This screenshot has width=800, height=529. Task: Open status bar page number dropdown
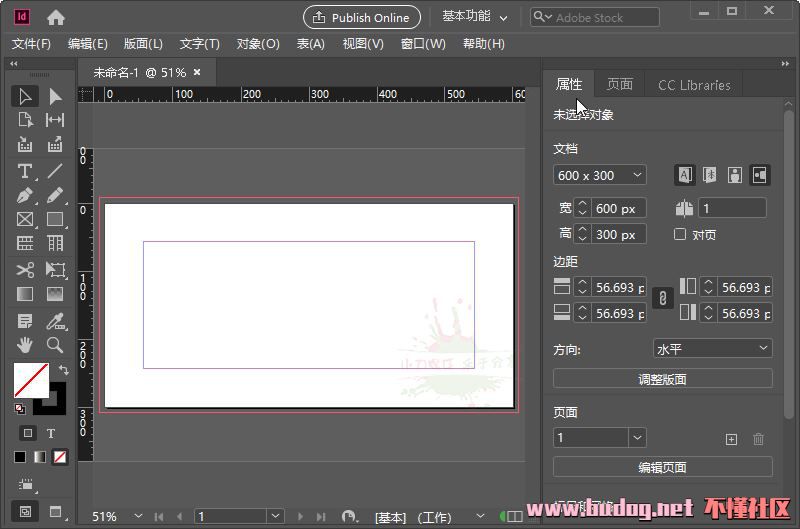click(x=275, y=516)
